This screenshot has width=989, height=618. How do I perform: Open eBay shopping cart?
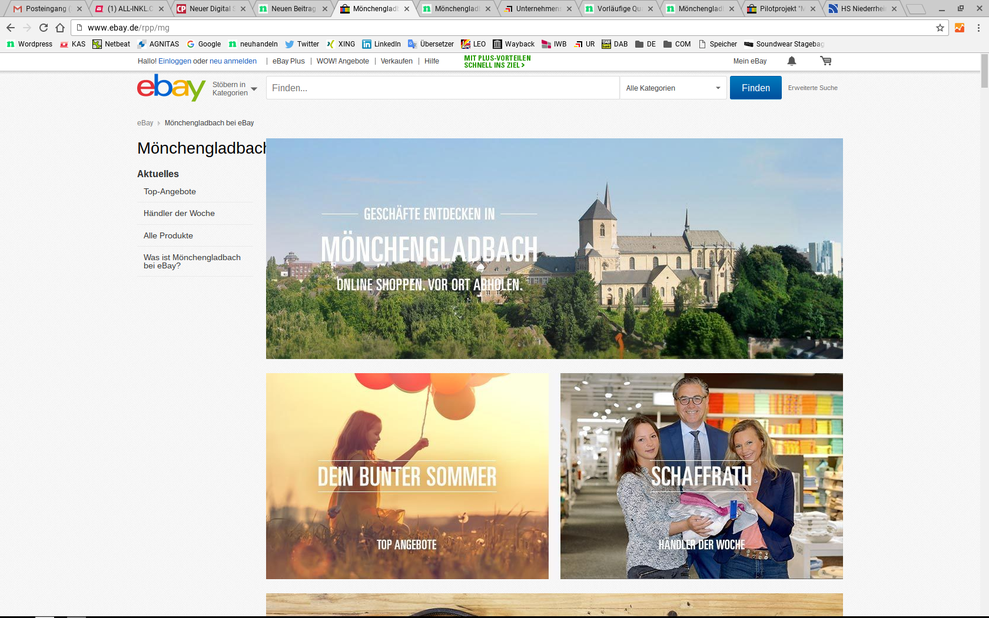(826, 61)
